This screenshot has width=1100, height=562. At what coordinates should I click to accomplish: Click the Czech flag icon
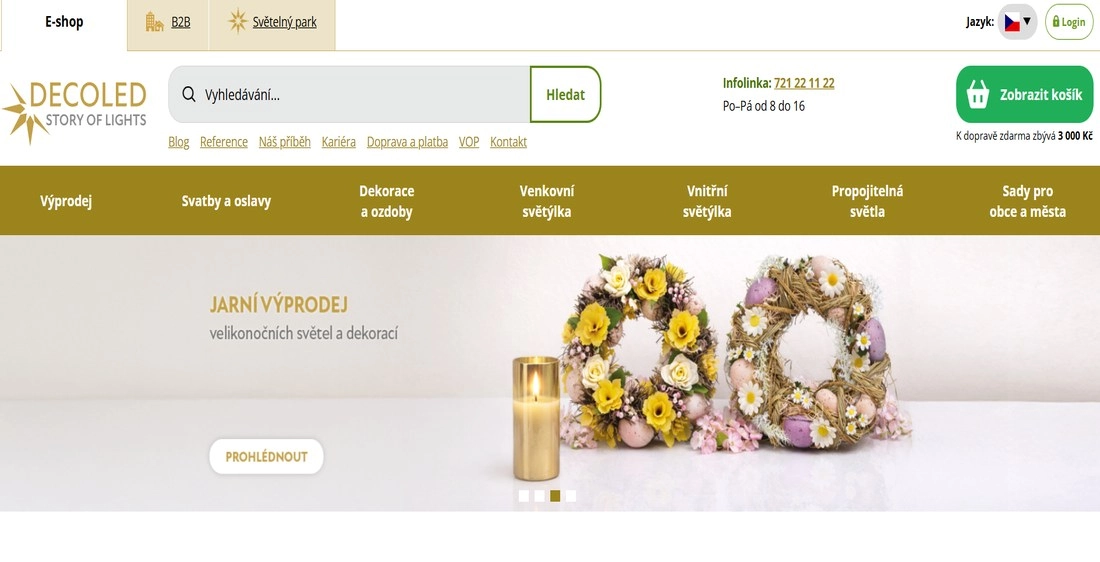[x=1012, y=22]
